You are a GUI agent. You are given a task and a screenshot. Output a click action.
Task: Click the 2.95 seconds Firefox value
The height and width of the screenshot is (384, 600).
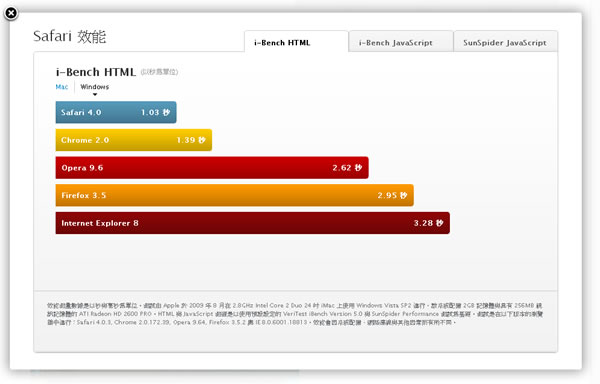(x=392, y=195)
